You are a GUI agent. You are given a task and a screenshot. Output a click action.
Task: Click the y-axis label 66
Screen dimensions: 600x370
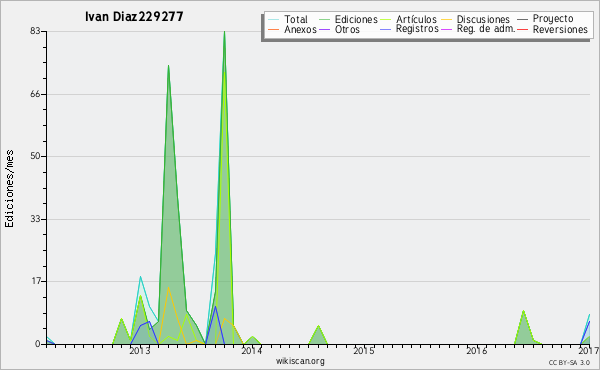35,94
